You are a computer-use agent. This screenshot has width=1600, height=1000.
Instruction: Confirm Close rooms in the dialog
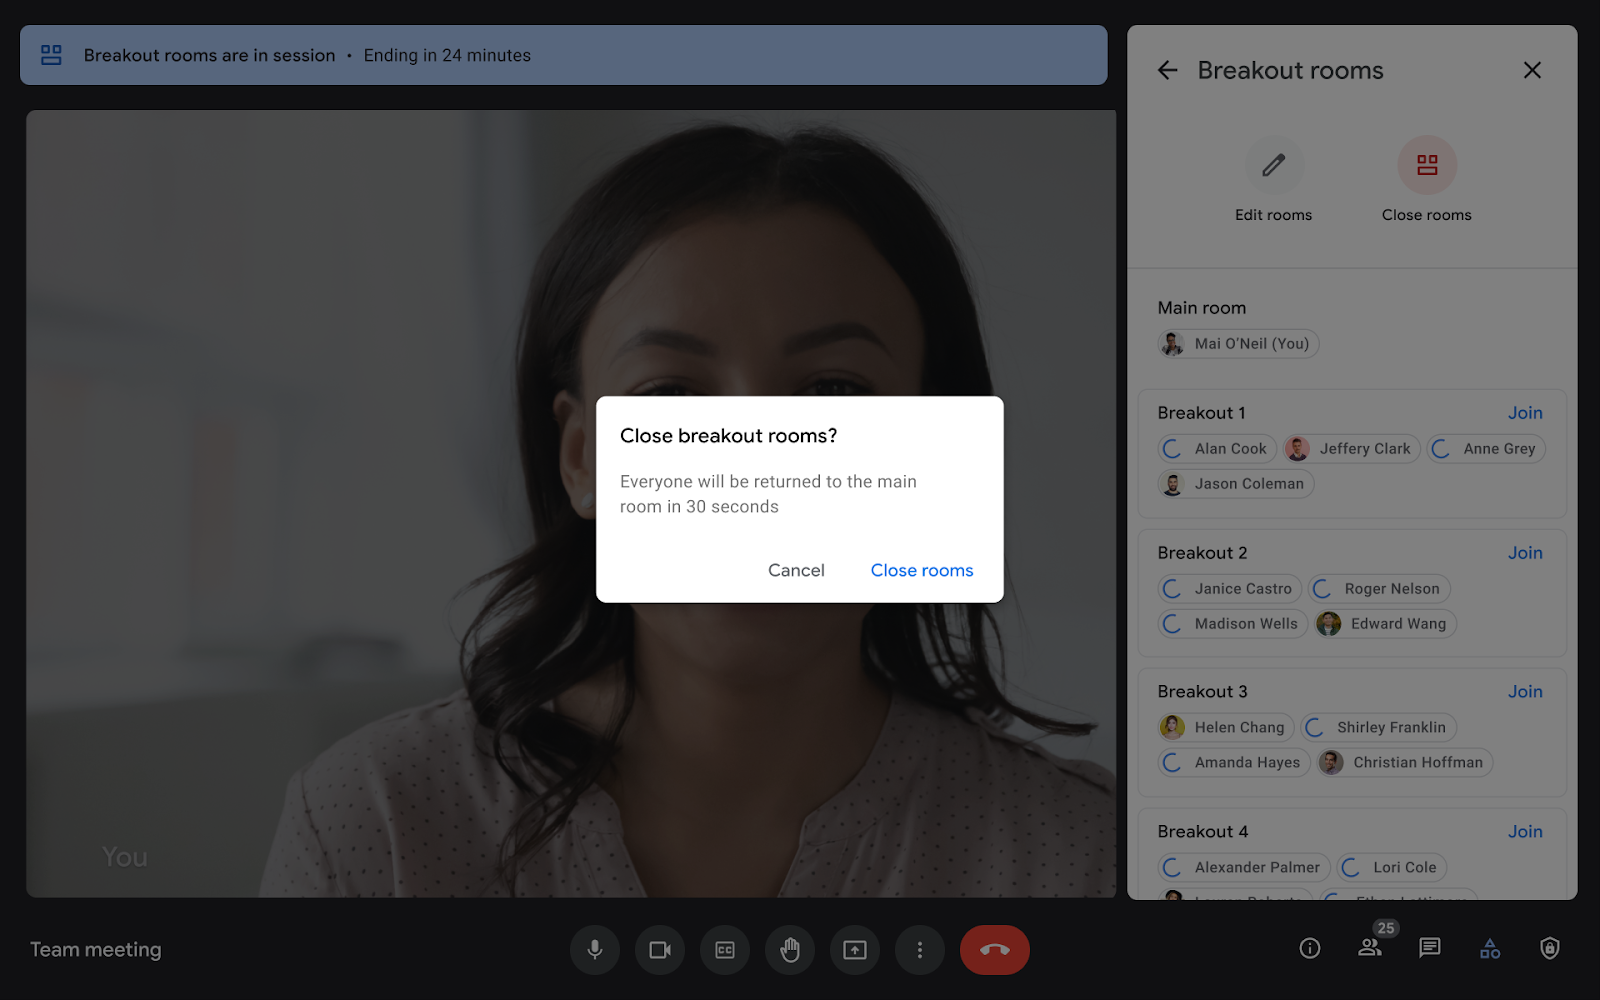click(x=921, y=570)
